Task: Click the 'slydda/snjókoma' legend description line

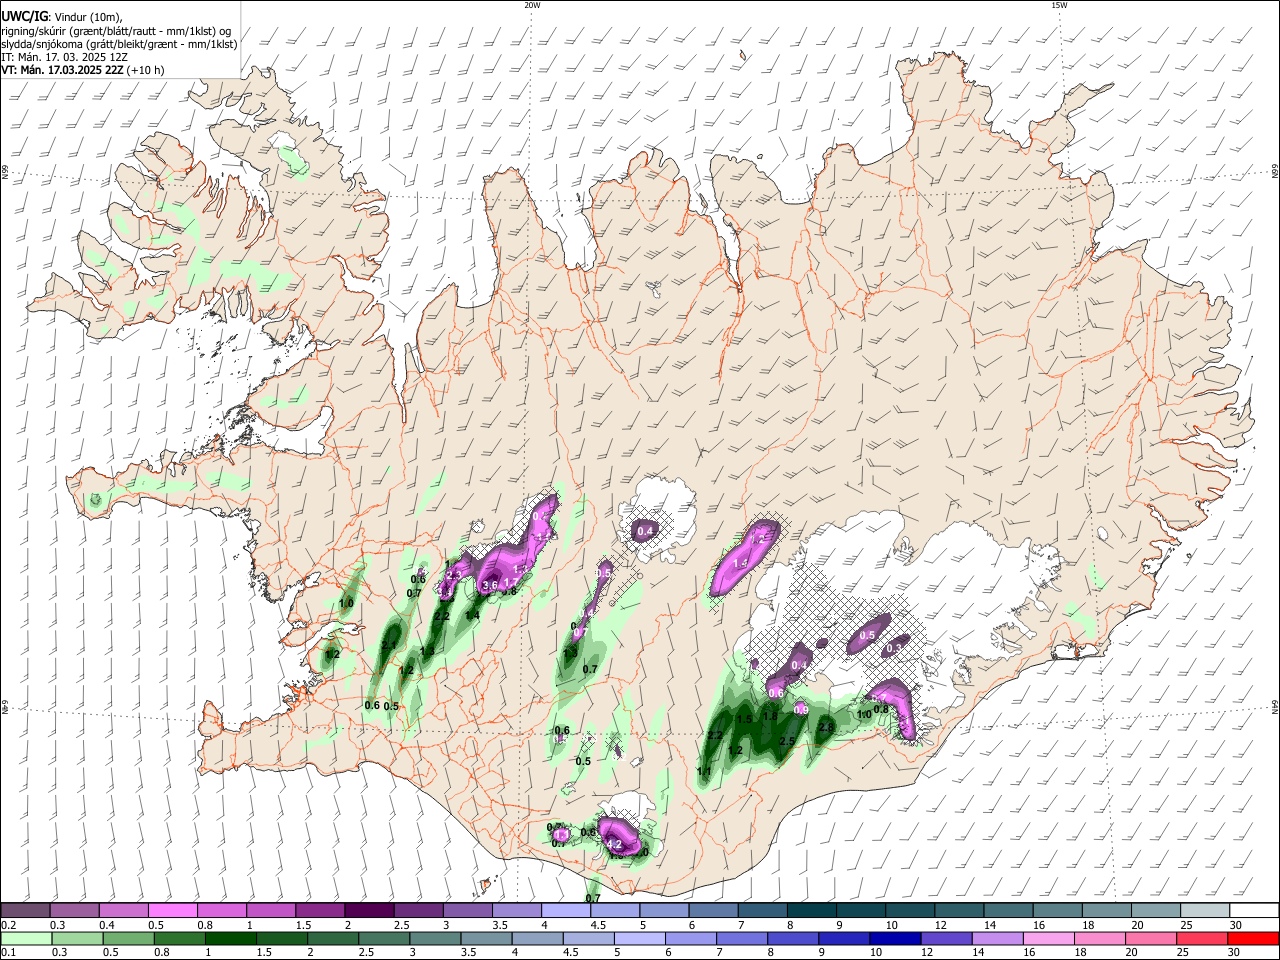Action: click(120, 44)
